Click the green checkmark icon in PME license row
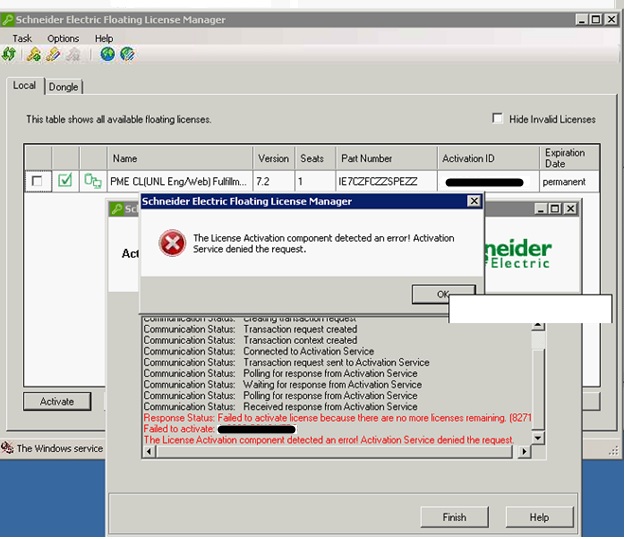This screenshot has width=627, height=539. coord(65,180)
